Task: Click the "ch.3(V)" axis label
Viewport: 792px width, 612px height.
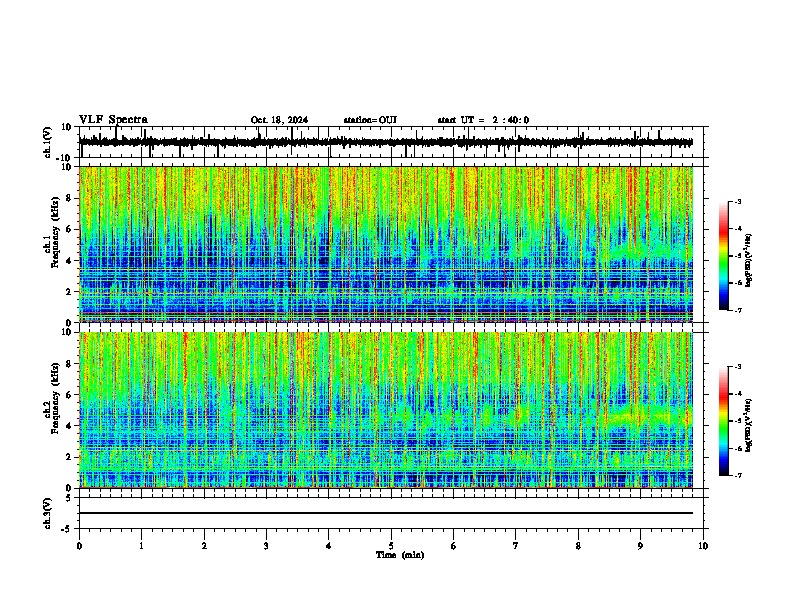Action: (x=48, y=514)
